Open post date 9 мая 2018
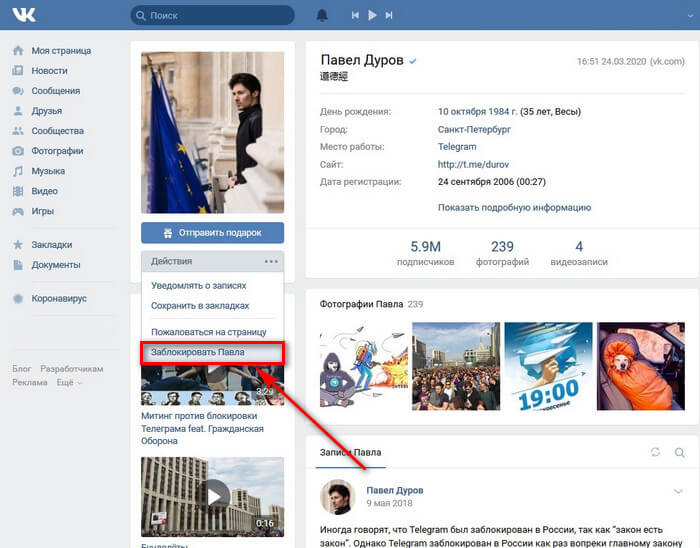The height and width of the screenshot is (548, 700). (389, 503)
